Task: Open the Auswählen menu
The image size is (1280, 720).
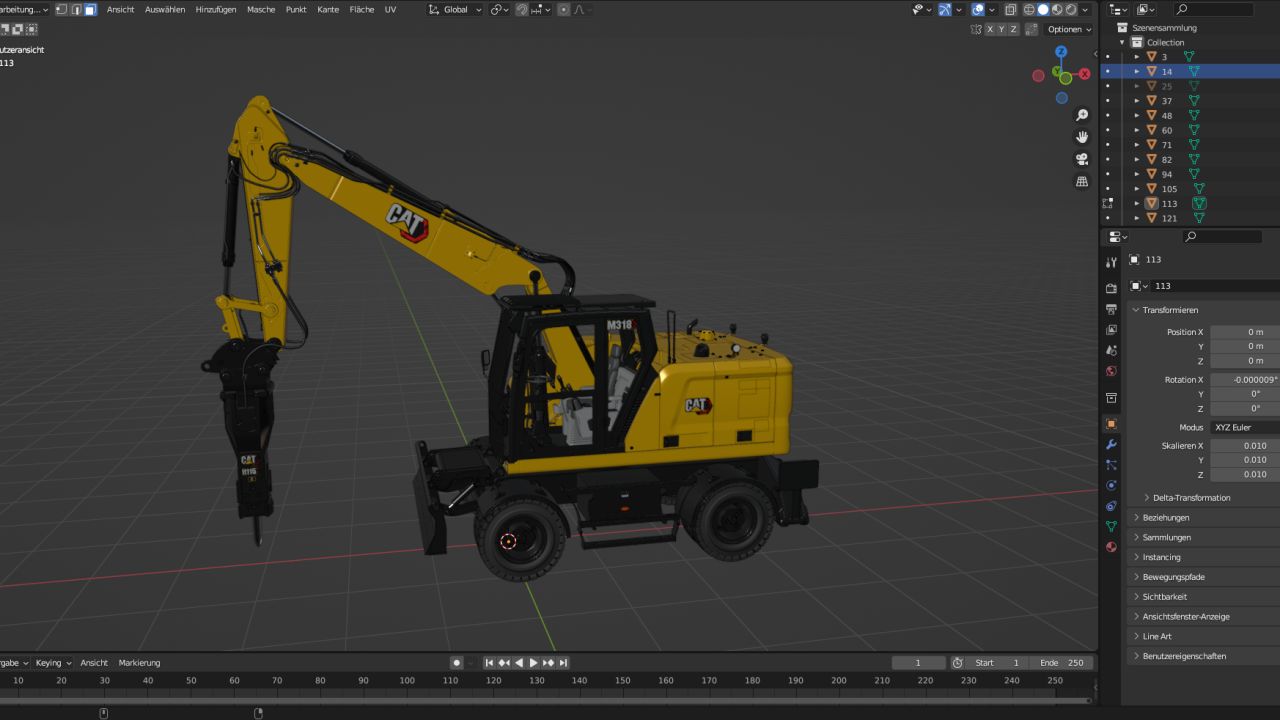Action: coord(165,9)
